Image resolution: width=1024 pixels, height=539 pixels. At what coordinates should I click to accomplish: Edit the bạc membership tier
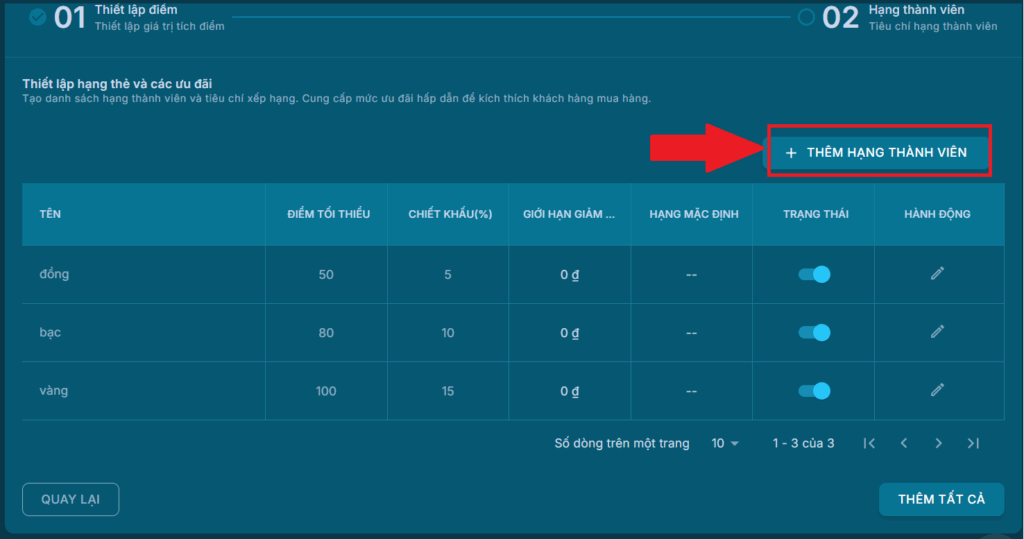937,332
